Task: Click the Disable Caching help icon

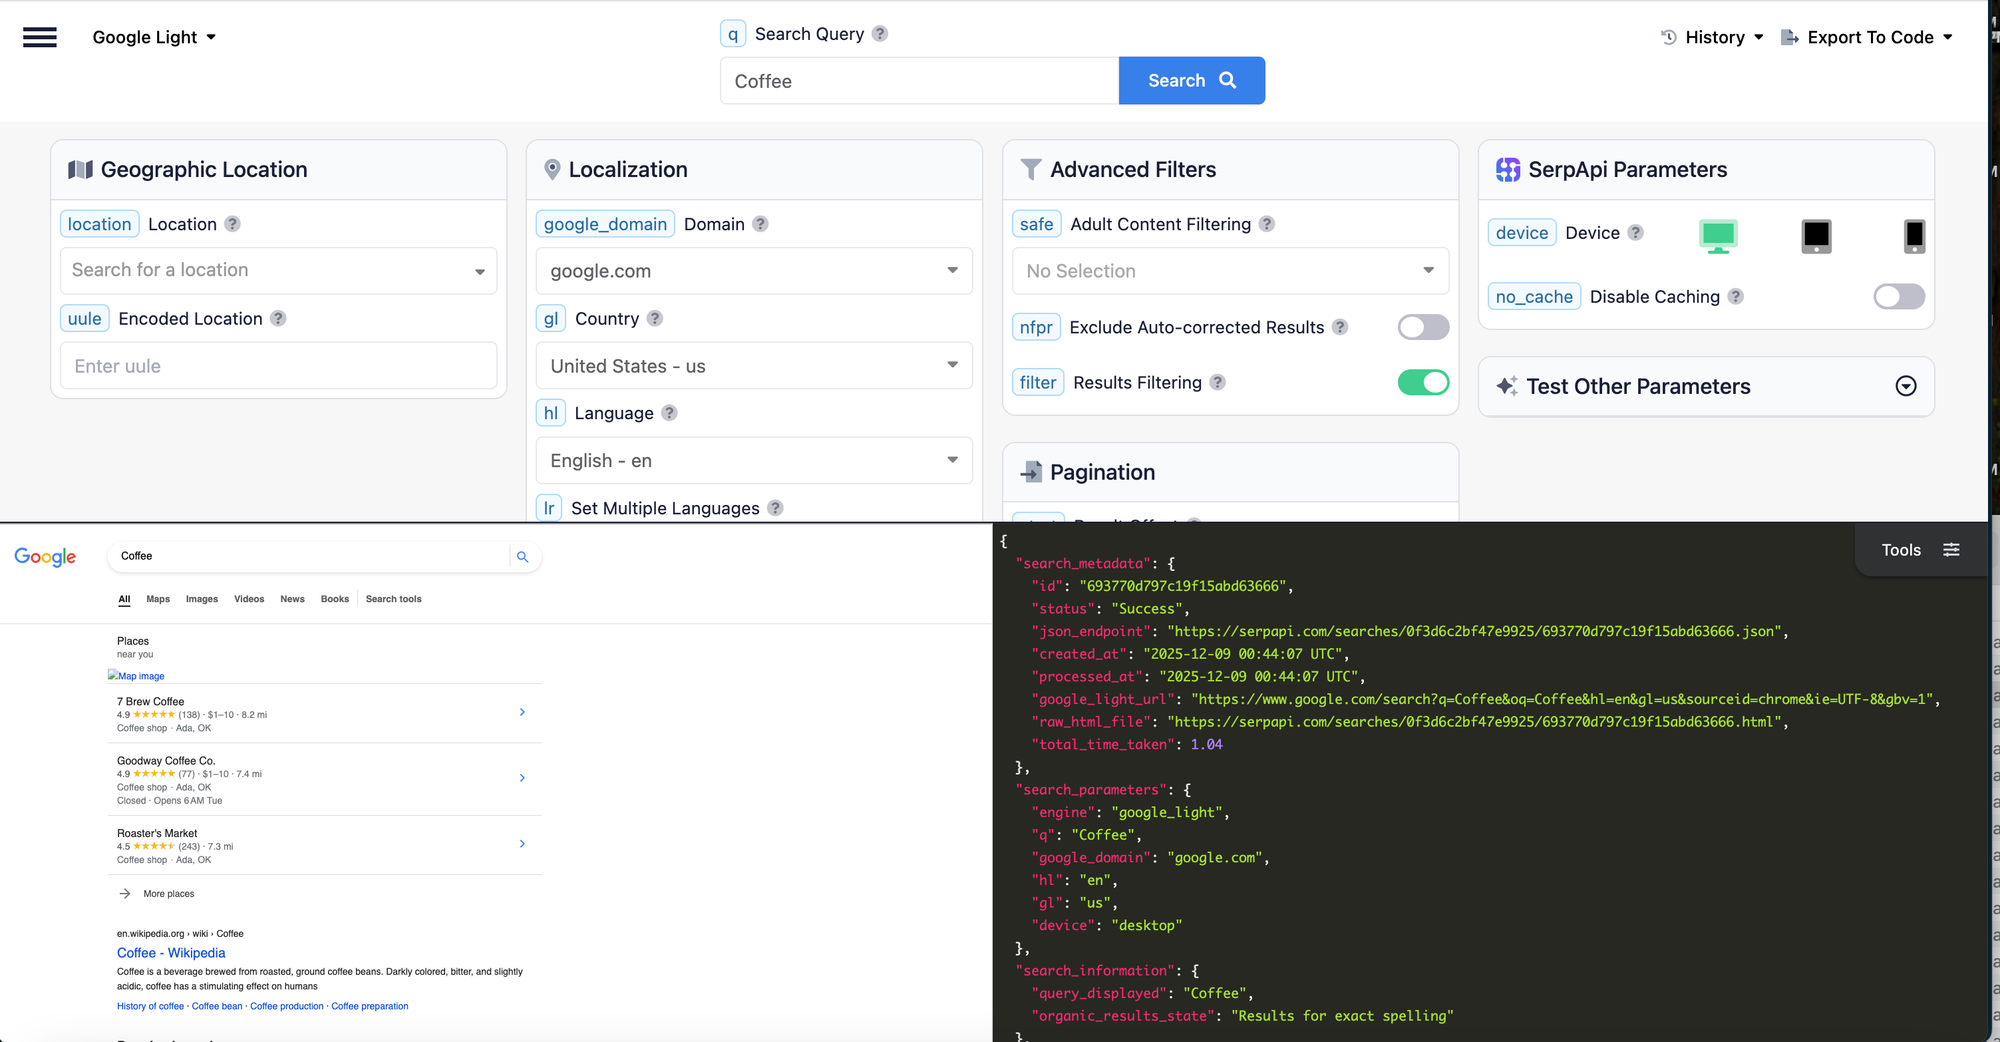Action: pyautogui.click(x=1736, y=297)
